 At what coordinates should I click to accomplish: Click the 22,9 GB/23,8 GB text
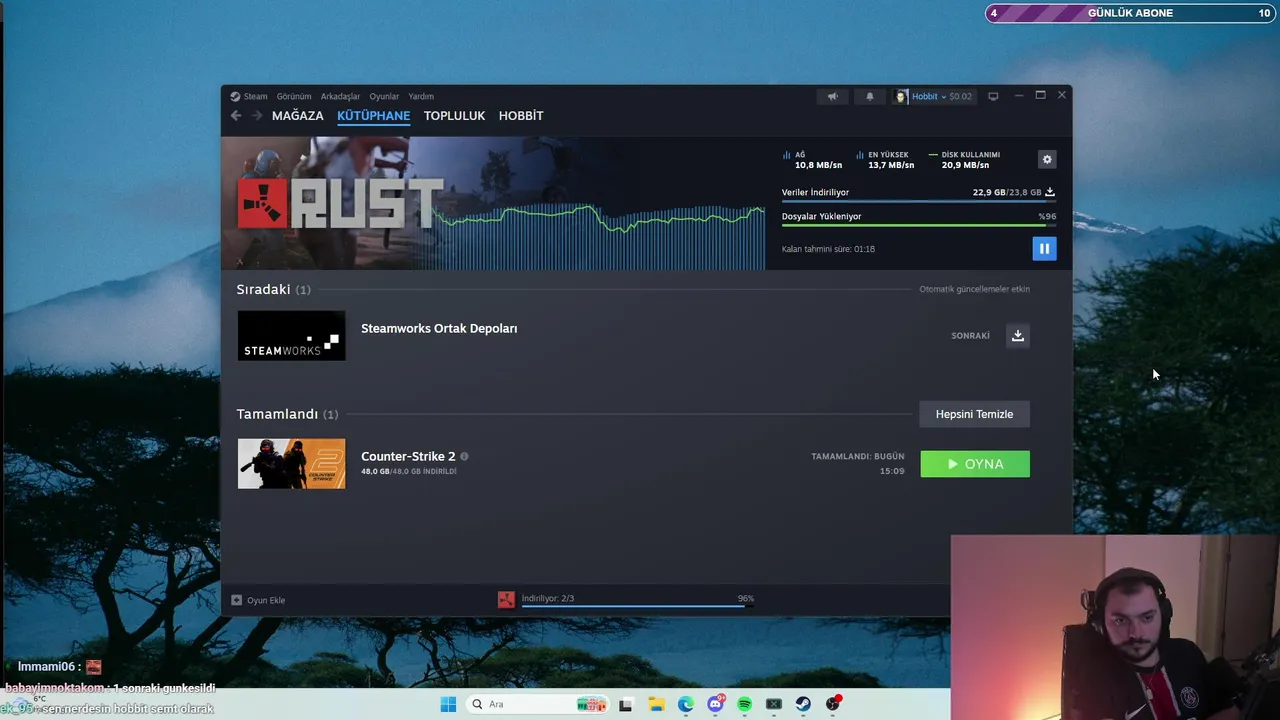(1007, 192)
